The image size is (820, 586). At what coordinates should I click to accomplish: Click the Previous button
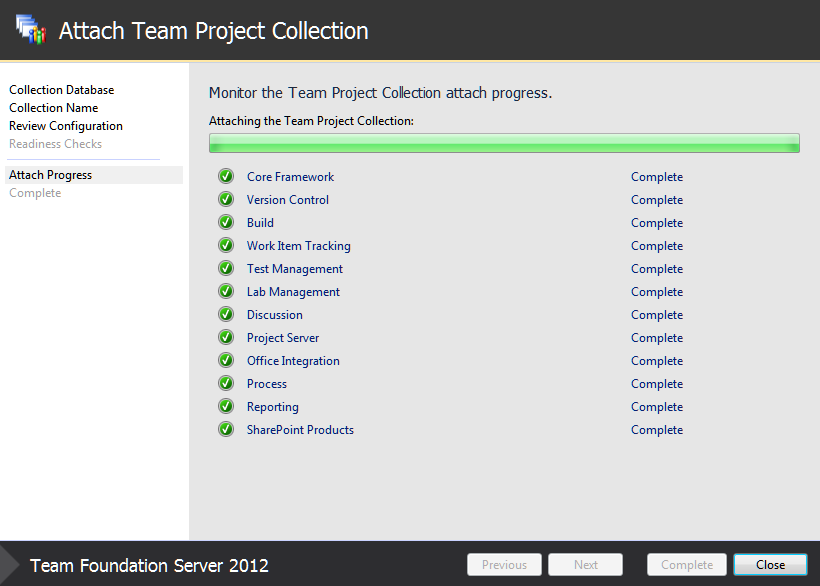click(504, 565)
